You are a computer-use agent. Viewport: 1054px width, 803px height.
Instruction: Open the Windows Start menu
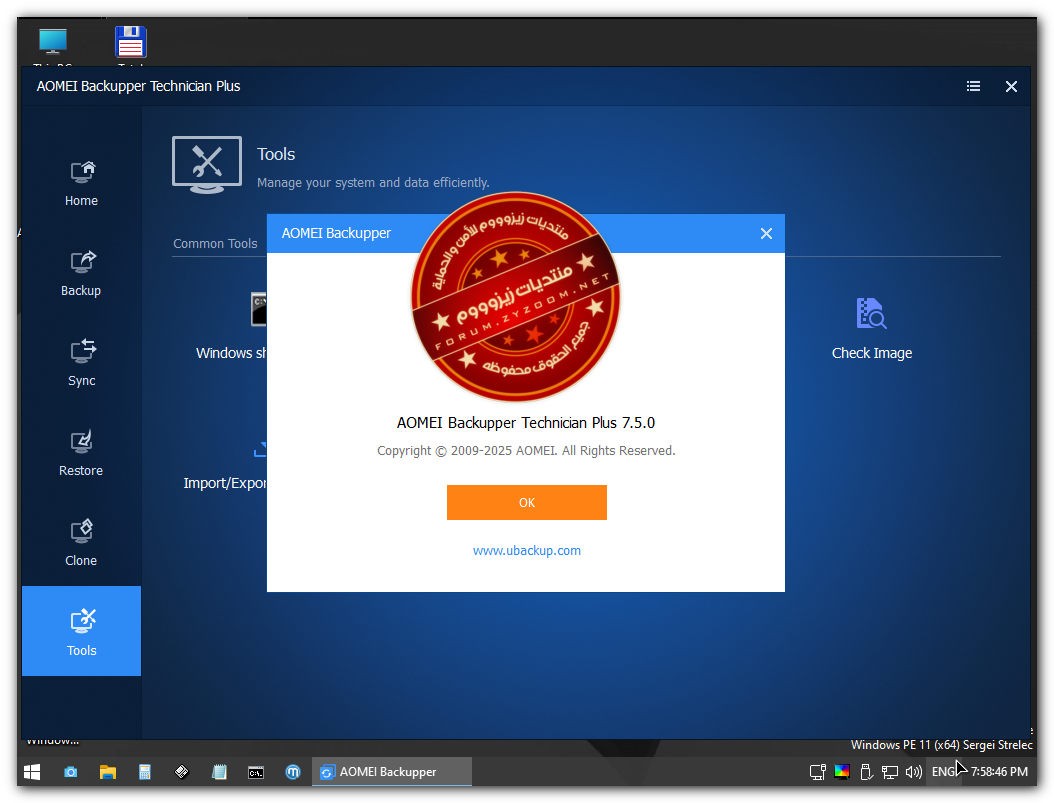[x=32, y=772]
